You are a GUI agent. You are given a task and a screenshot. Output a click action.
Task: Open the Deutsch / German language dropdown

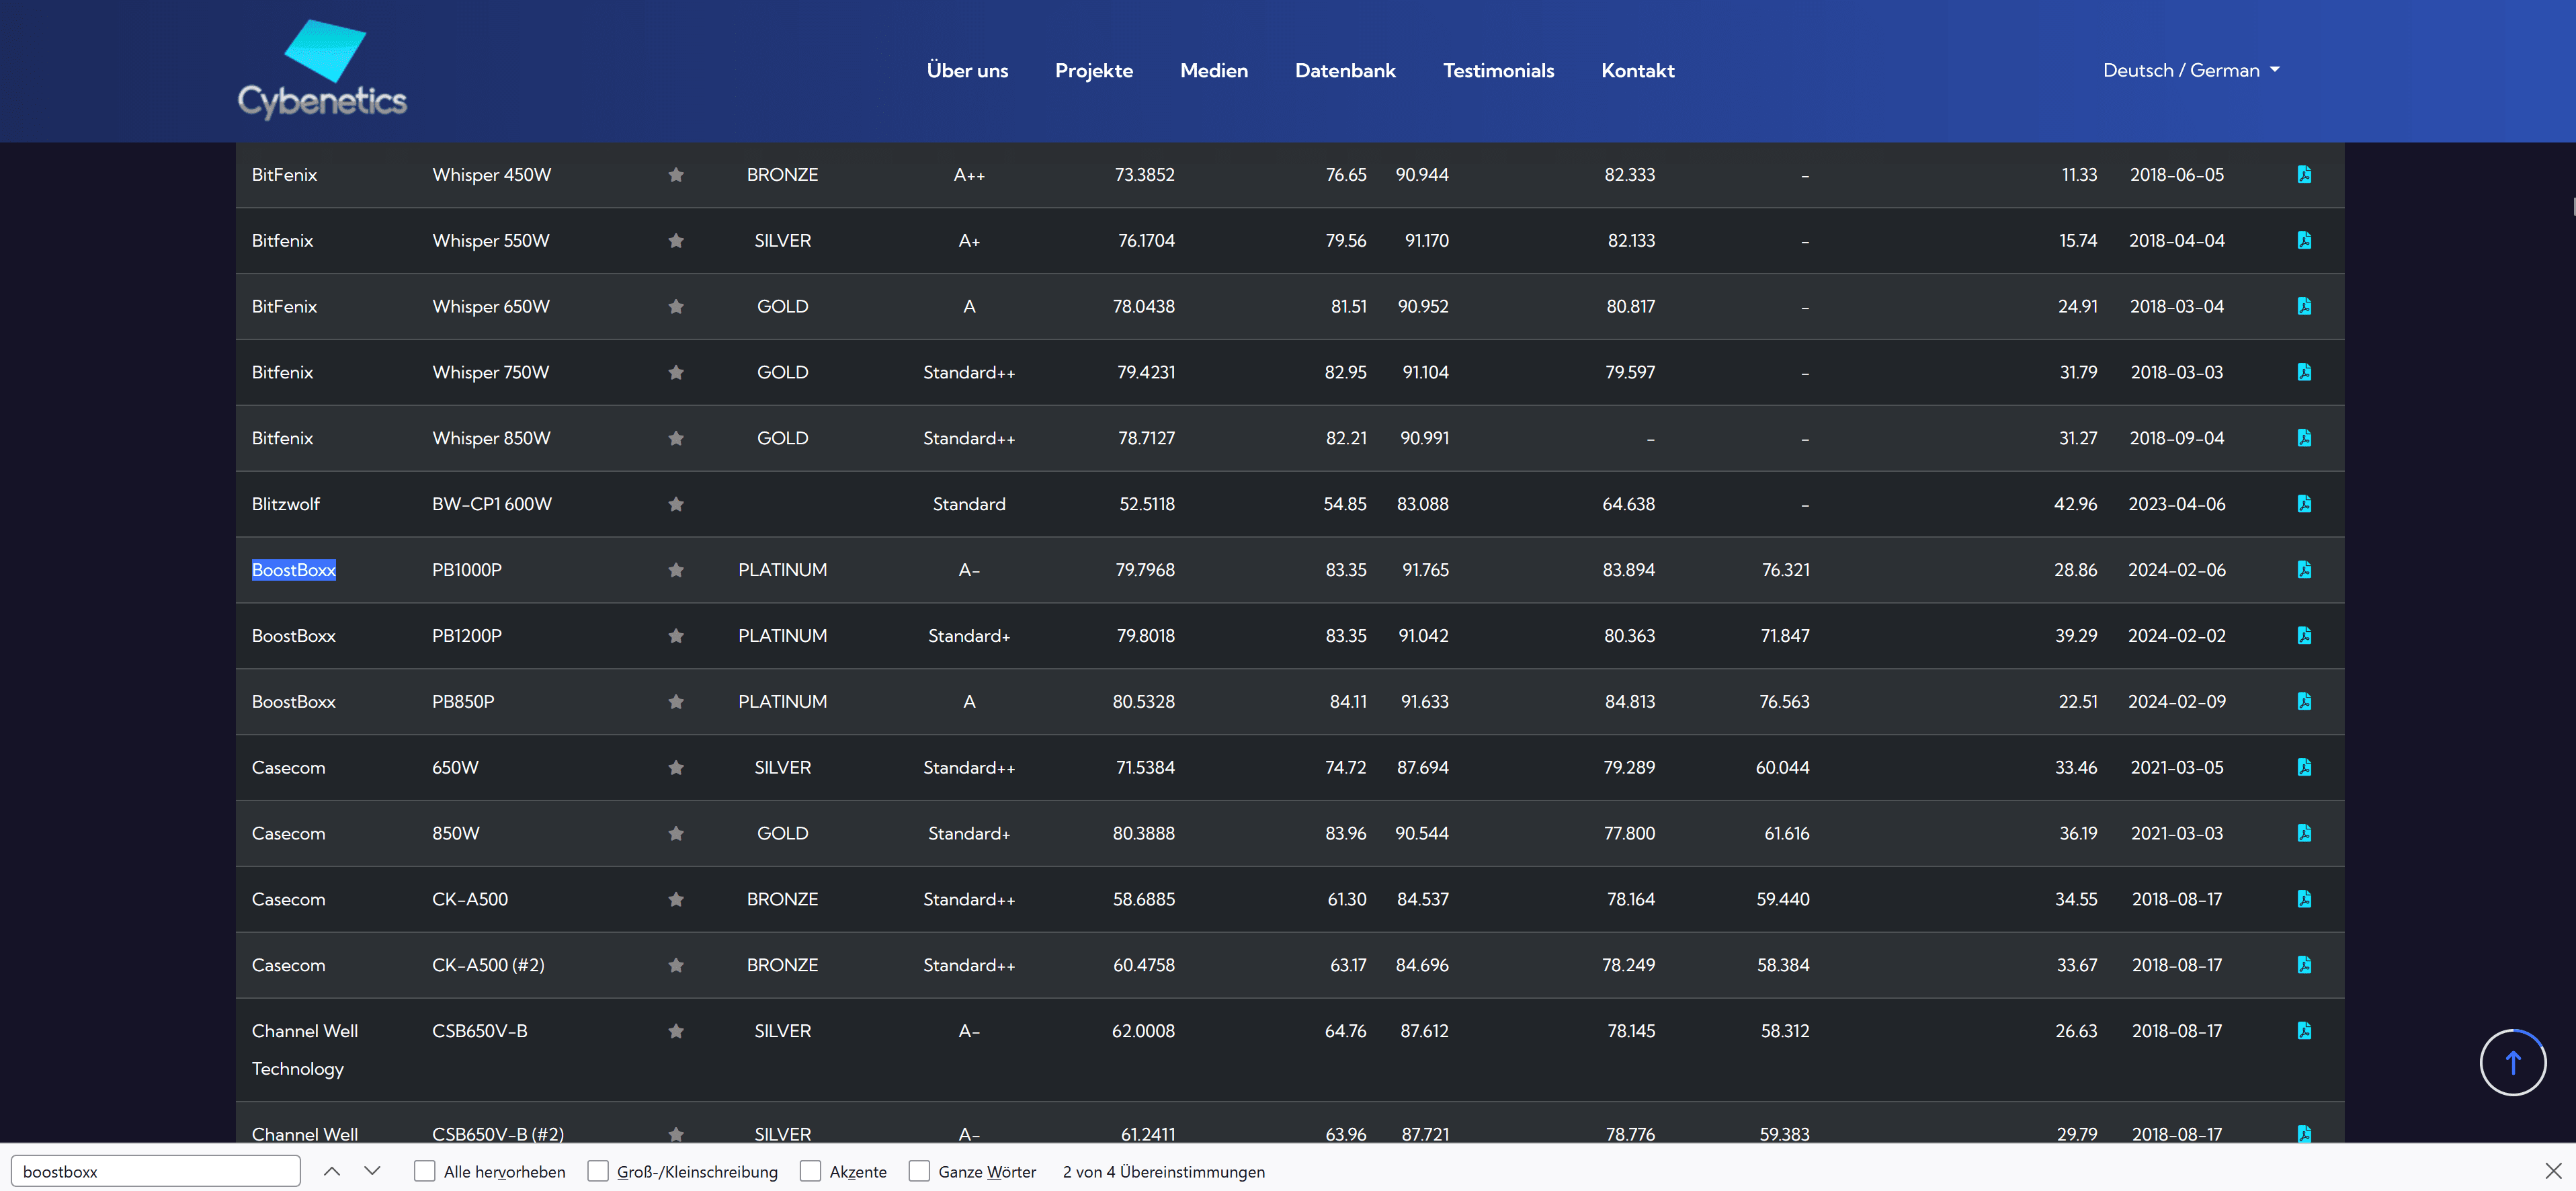click(2190, 70)
